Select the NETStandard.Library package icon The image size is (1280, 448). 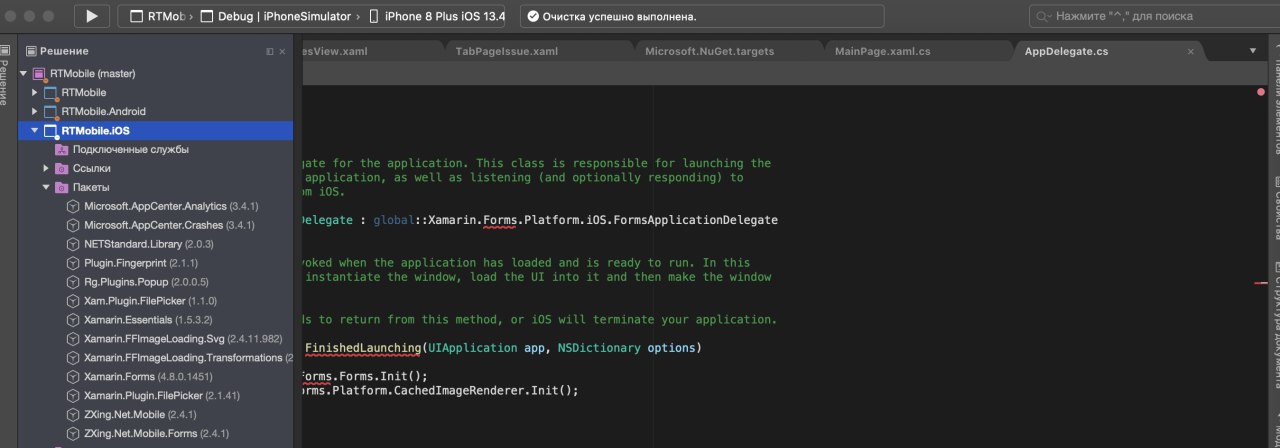pyautogui.click(x=73, y=244)
